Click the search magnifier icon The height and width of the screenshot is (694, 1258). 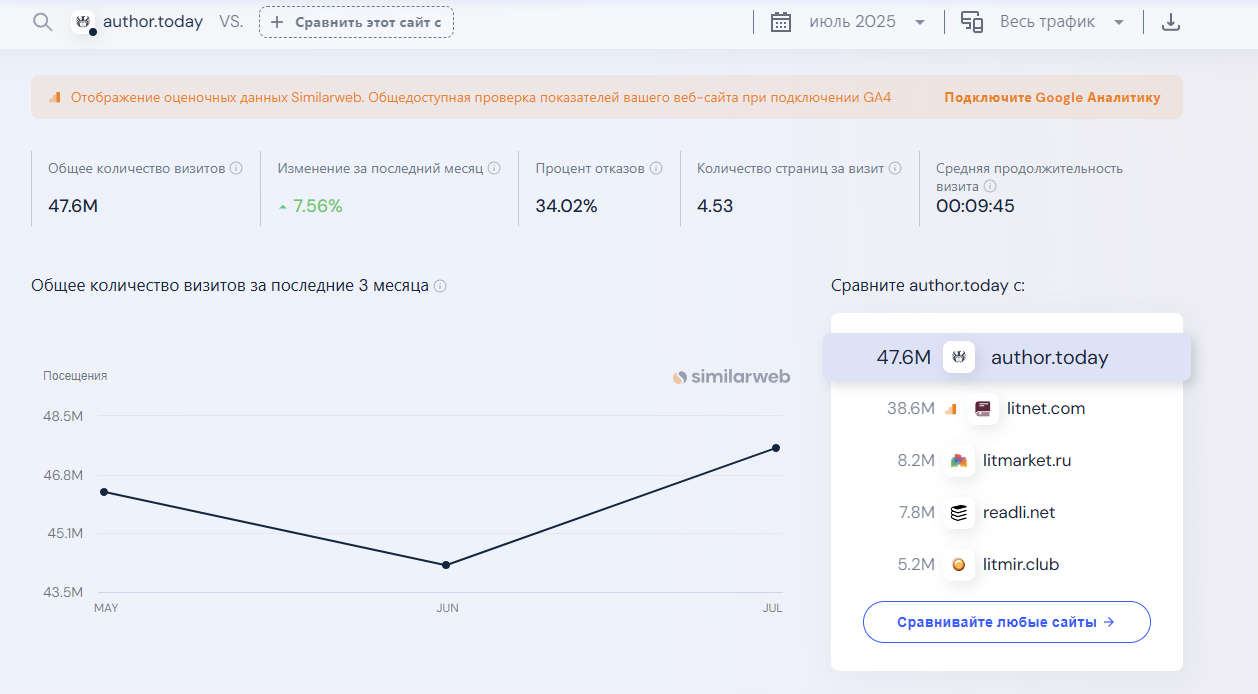pyautogui.click(x=42, y=22)
